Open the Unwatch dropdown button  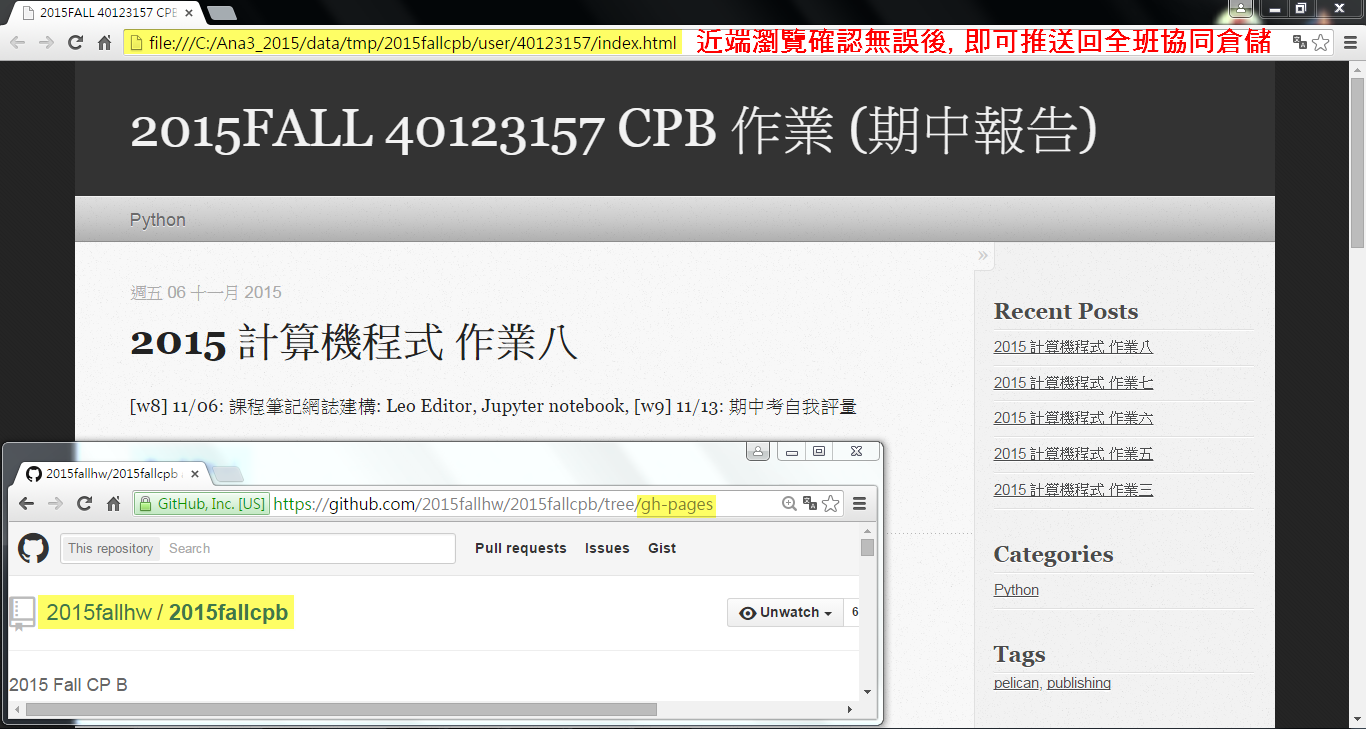tap(785, 613)
